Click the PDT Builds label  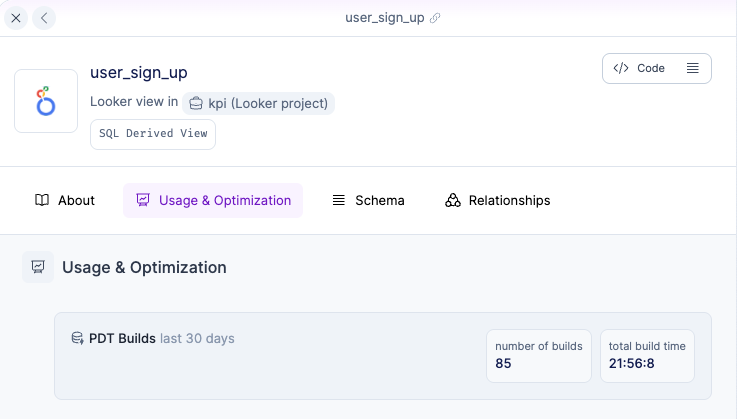point(123,339)
